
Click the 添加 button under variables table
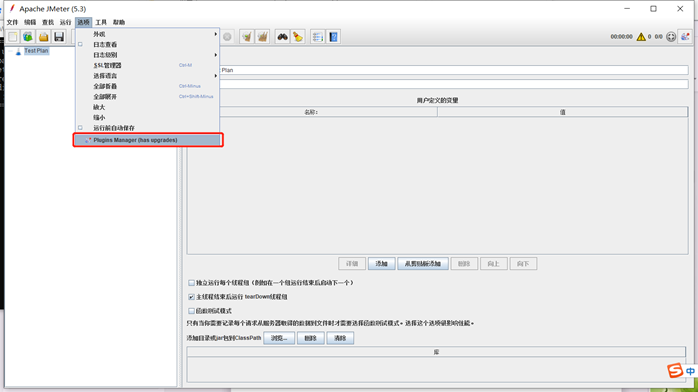point(381,264)
